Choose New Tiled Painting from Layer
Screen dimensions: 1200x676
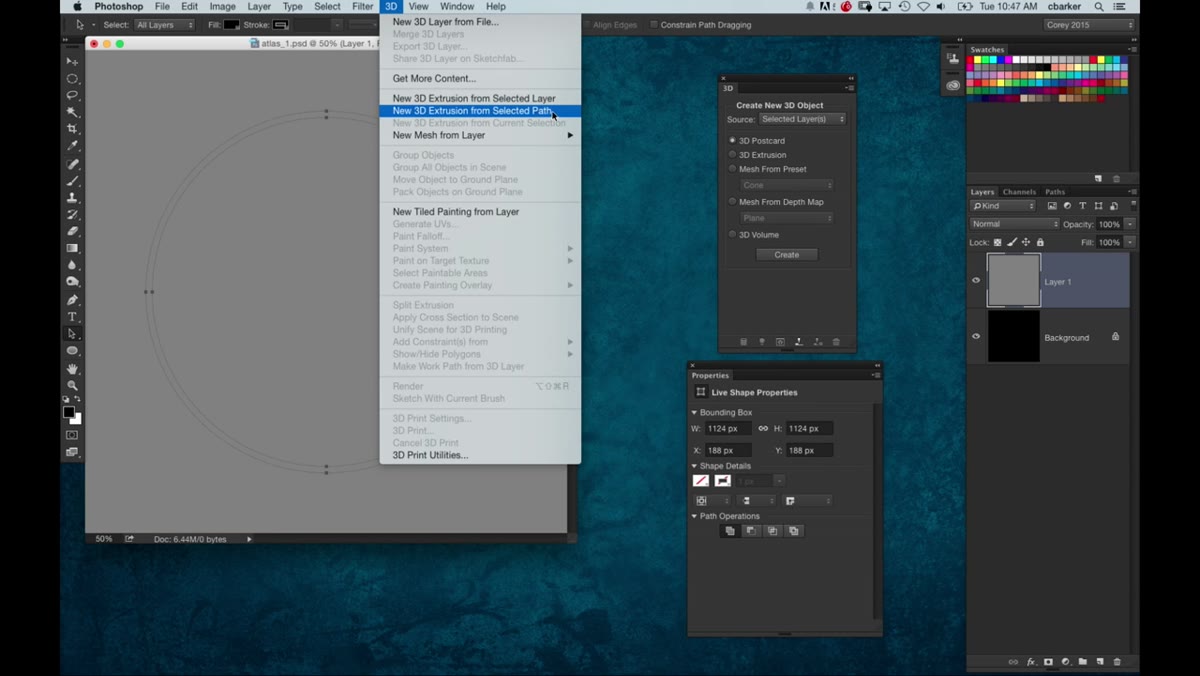click(480, 212)
